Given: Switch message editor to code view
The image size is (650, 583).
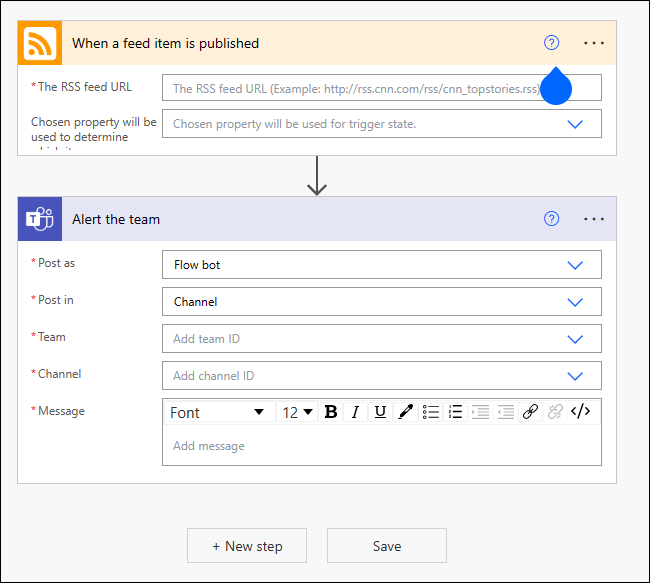Looking at the screenshot, I should click(x=580, y=411).
